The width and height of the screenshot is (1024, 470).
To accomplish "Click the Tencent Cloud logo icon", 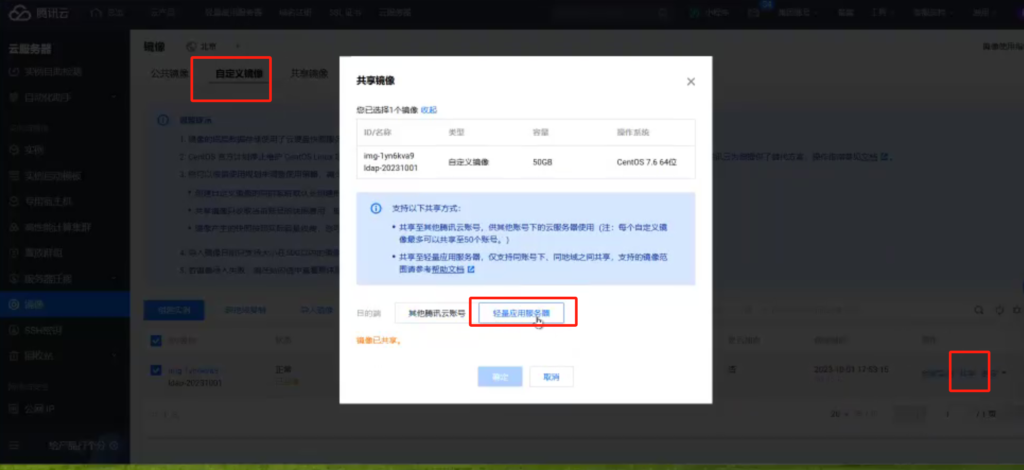I will coord(19,14).
